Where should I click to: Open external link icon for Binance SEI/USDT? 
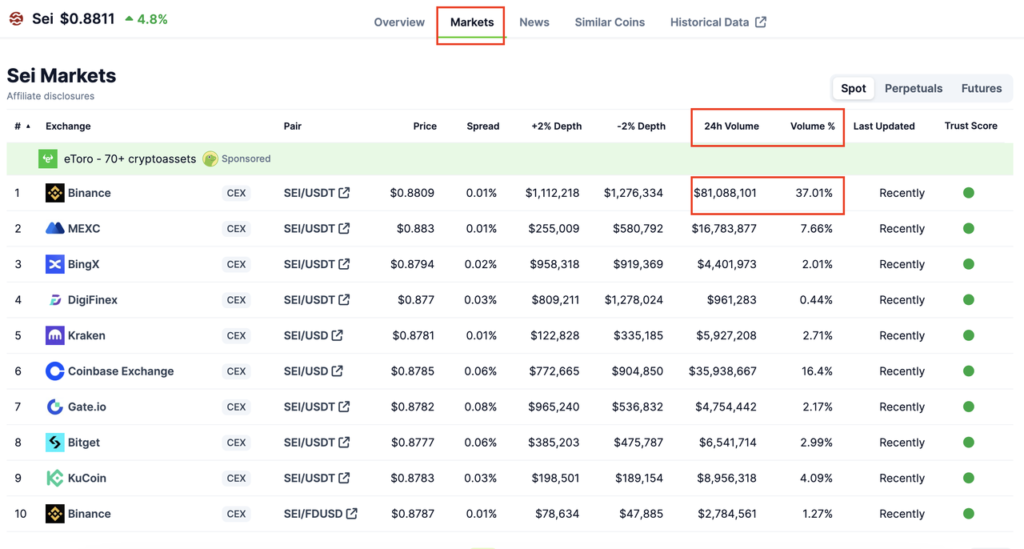(344, 193)
